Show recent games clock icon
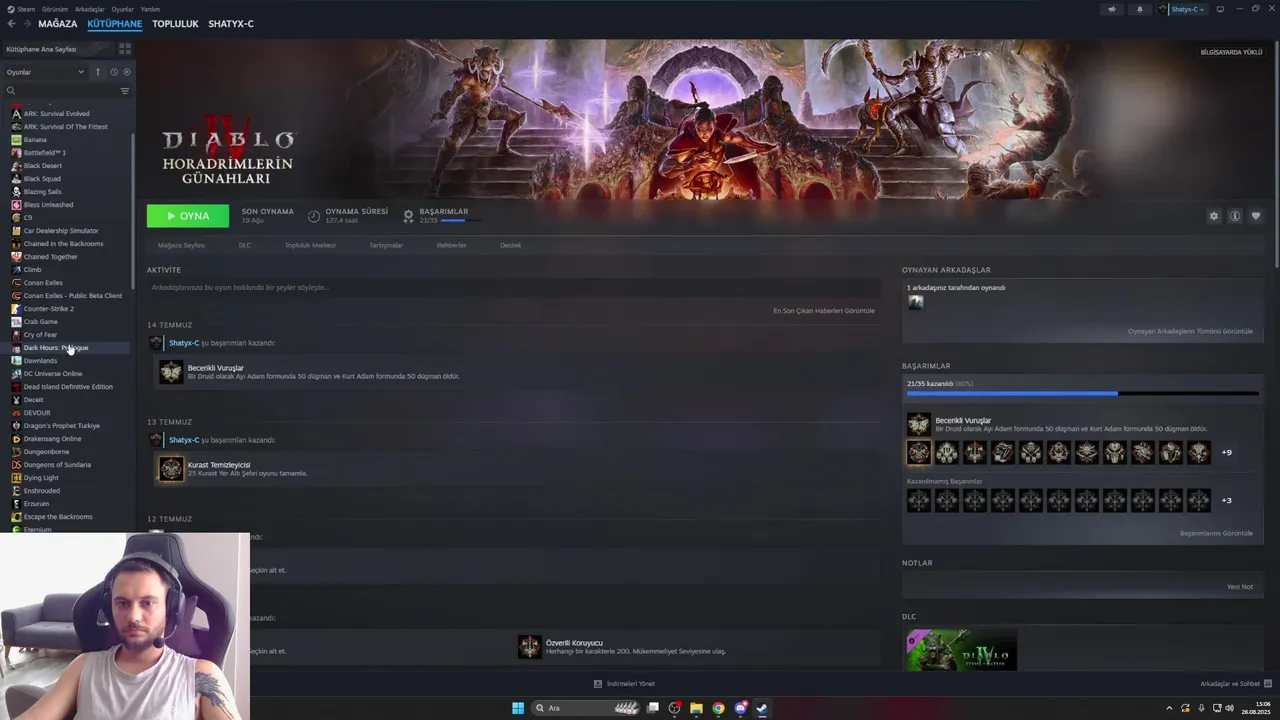 tap(114, 72)
